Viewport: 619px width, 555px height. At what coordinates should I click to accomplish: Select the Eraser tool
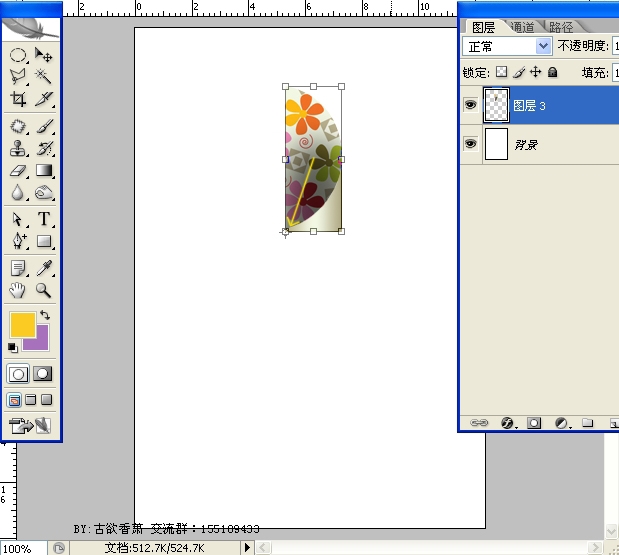(x=18, y=171)
